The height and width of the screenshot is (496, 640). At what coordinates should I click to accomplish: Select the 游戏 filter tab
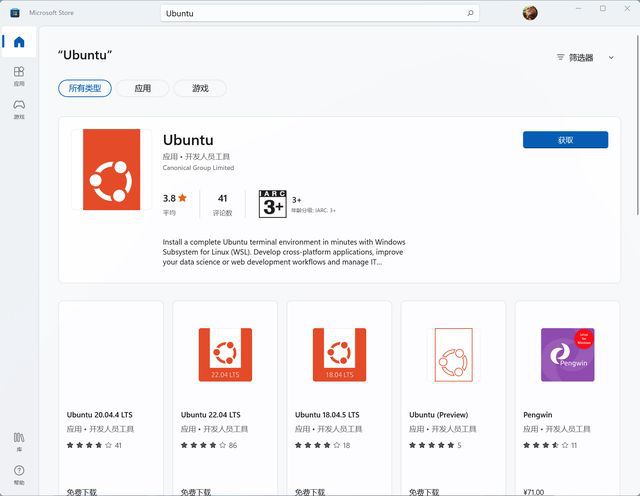click(199, 89)
